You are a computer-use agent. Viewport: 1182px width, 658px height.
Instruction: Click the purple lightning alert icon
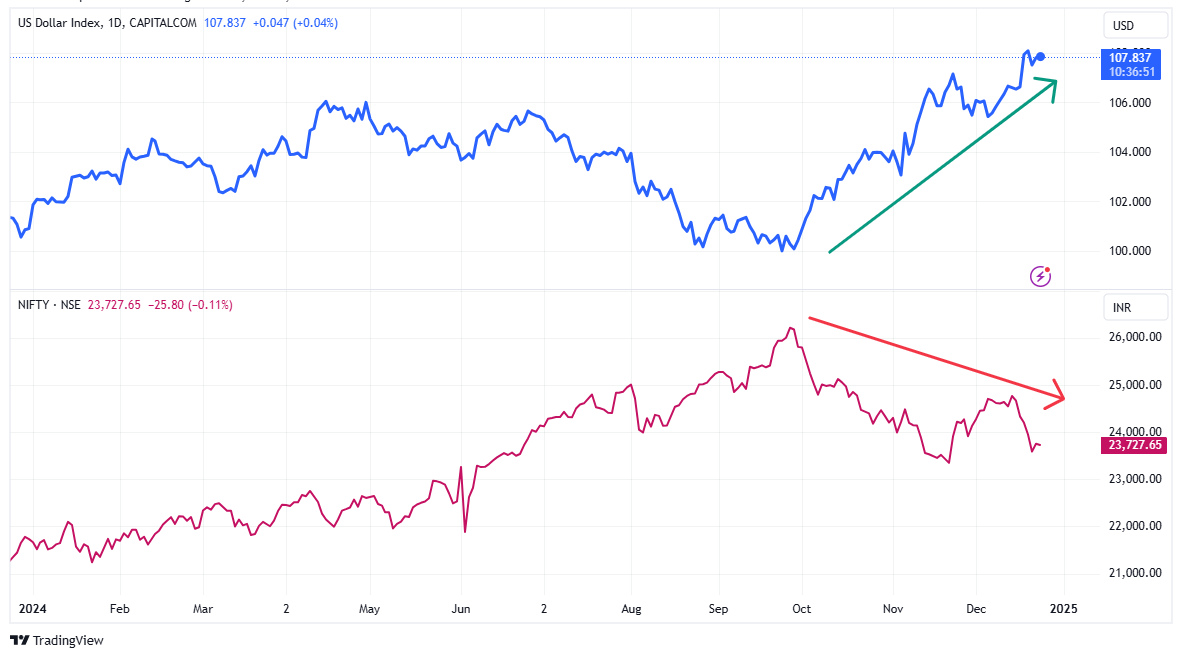(x=1040, y=275)
